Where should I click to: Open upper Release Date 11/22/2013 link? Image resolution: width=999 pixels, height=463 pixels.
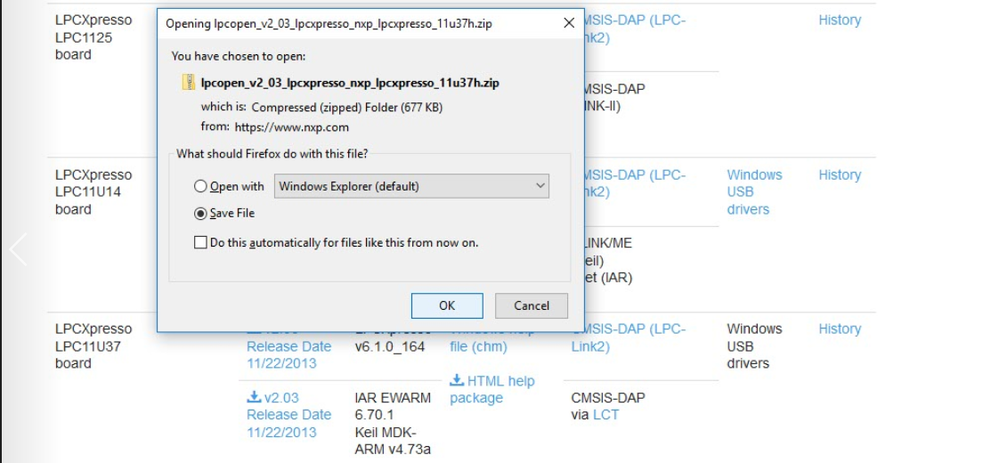(x=289, y=355)
